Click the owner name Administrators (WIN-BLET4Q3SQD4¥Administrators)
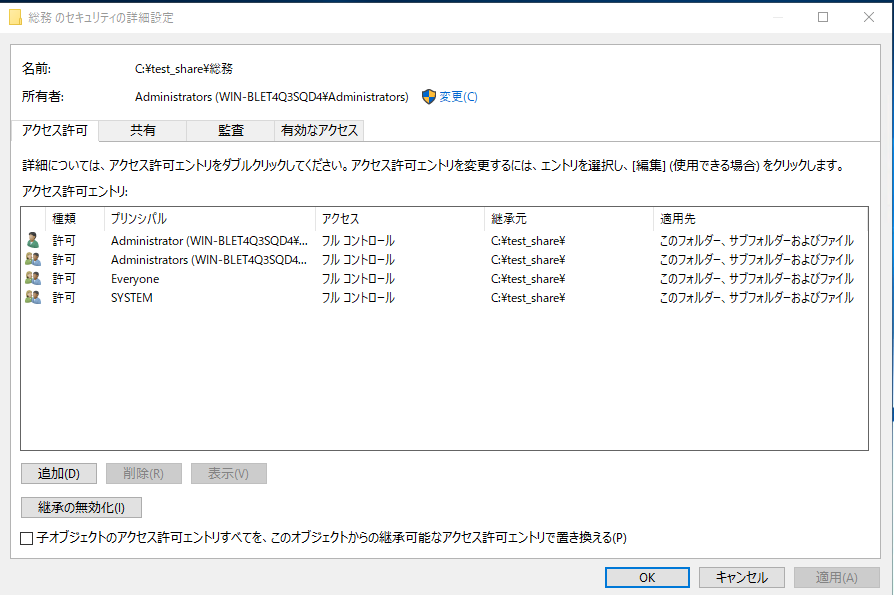This screenshot has height=595, width=894. (272, 97)
